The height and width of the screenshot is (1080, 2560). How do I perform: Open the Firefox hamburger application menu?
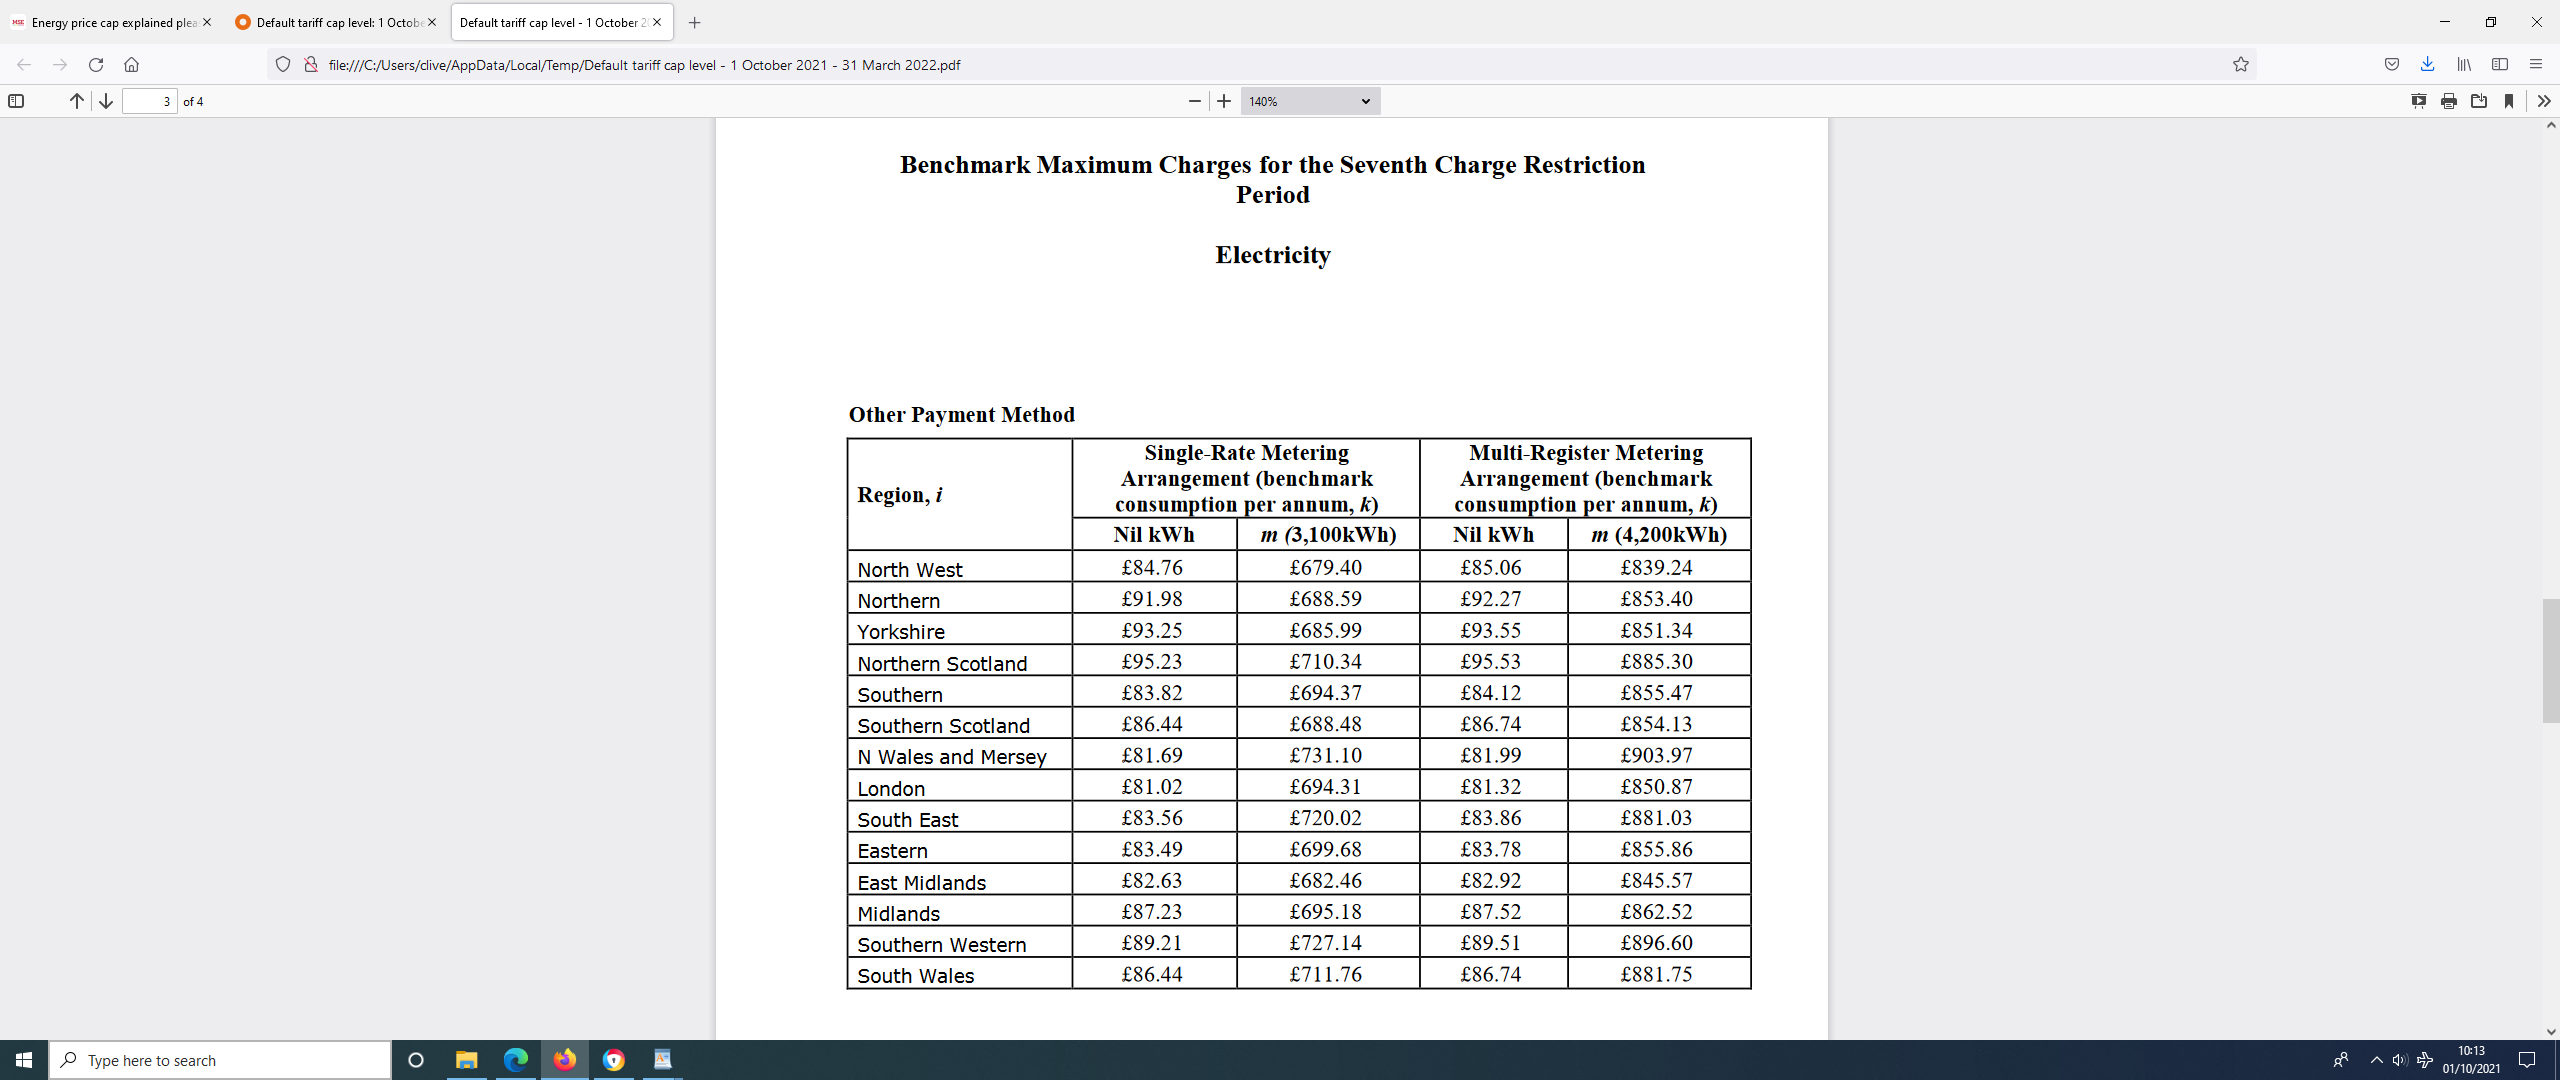[x=2536, y=65]
